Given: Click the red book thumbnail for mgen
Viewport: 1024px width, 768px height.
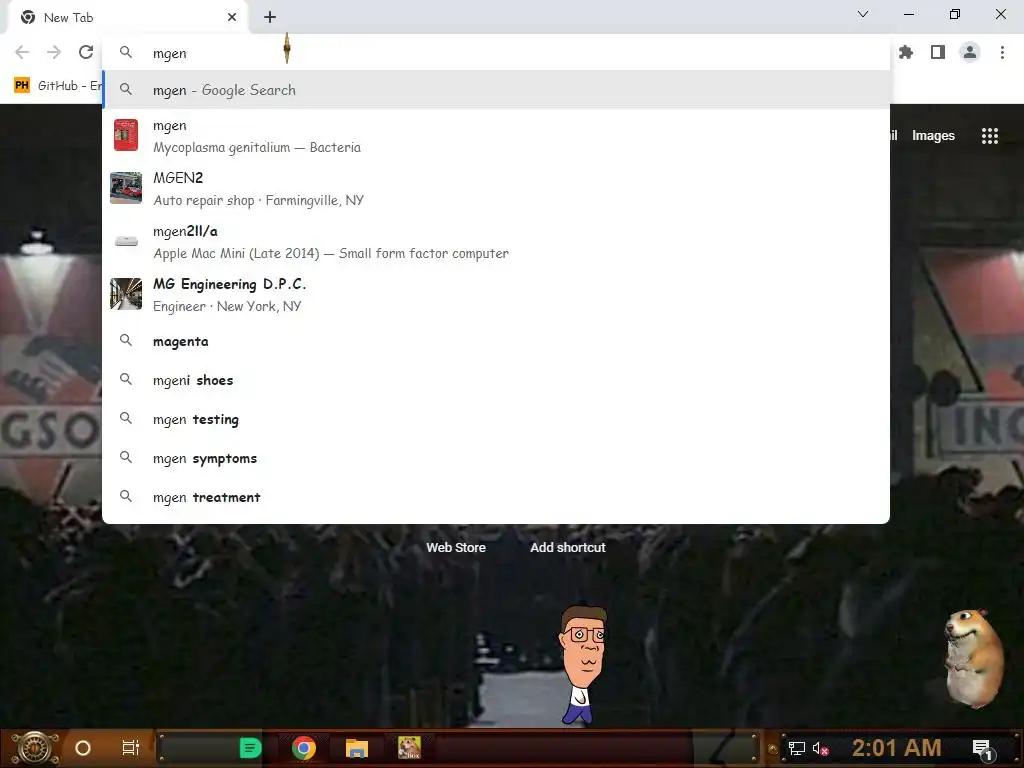Looking at the screenshot, I should tap(126, 135).
